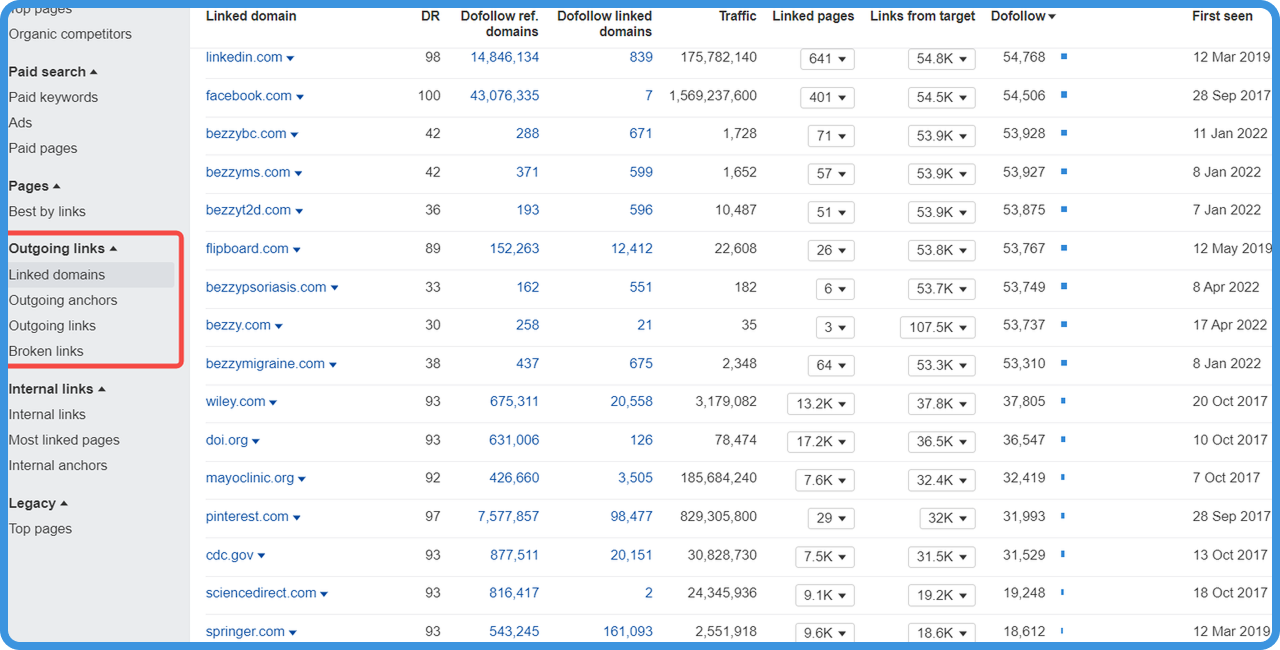Open 98,477 dofollow linked domains for pinterest.com
Image resolution: width=1280 pixels, height=650 pixels.
(x=632, y=517)
